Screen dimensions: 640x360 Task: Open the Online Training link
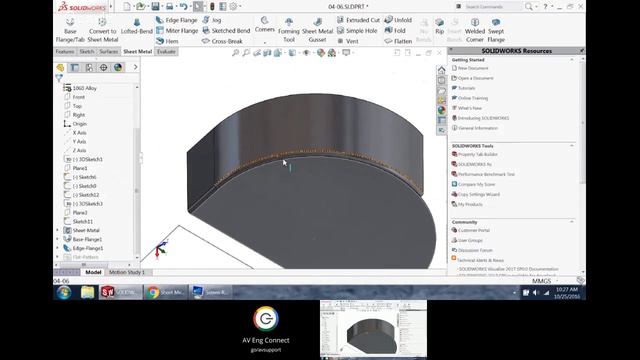click(x=473, y=98)
